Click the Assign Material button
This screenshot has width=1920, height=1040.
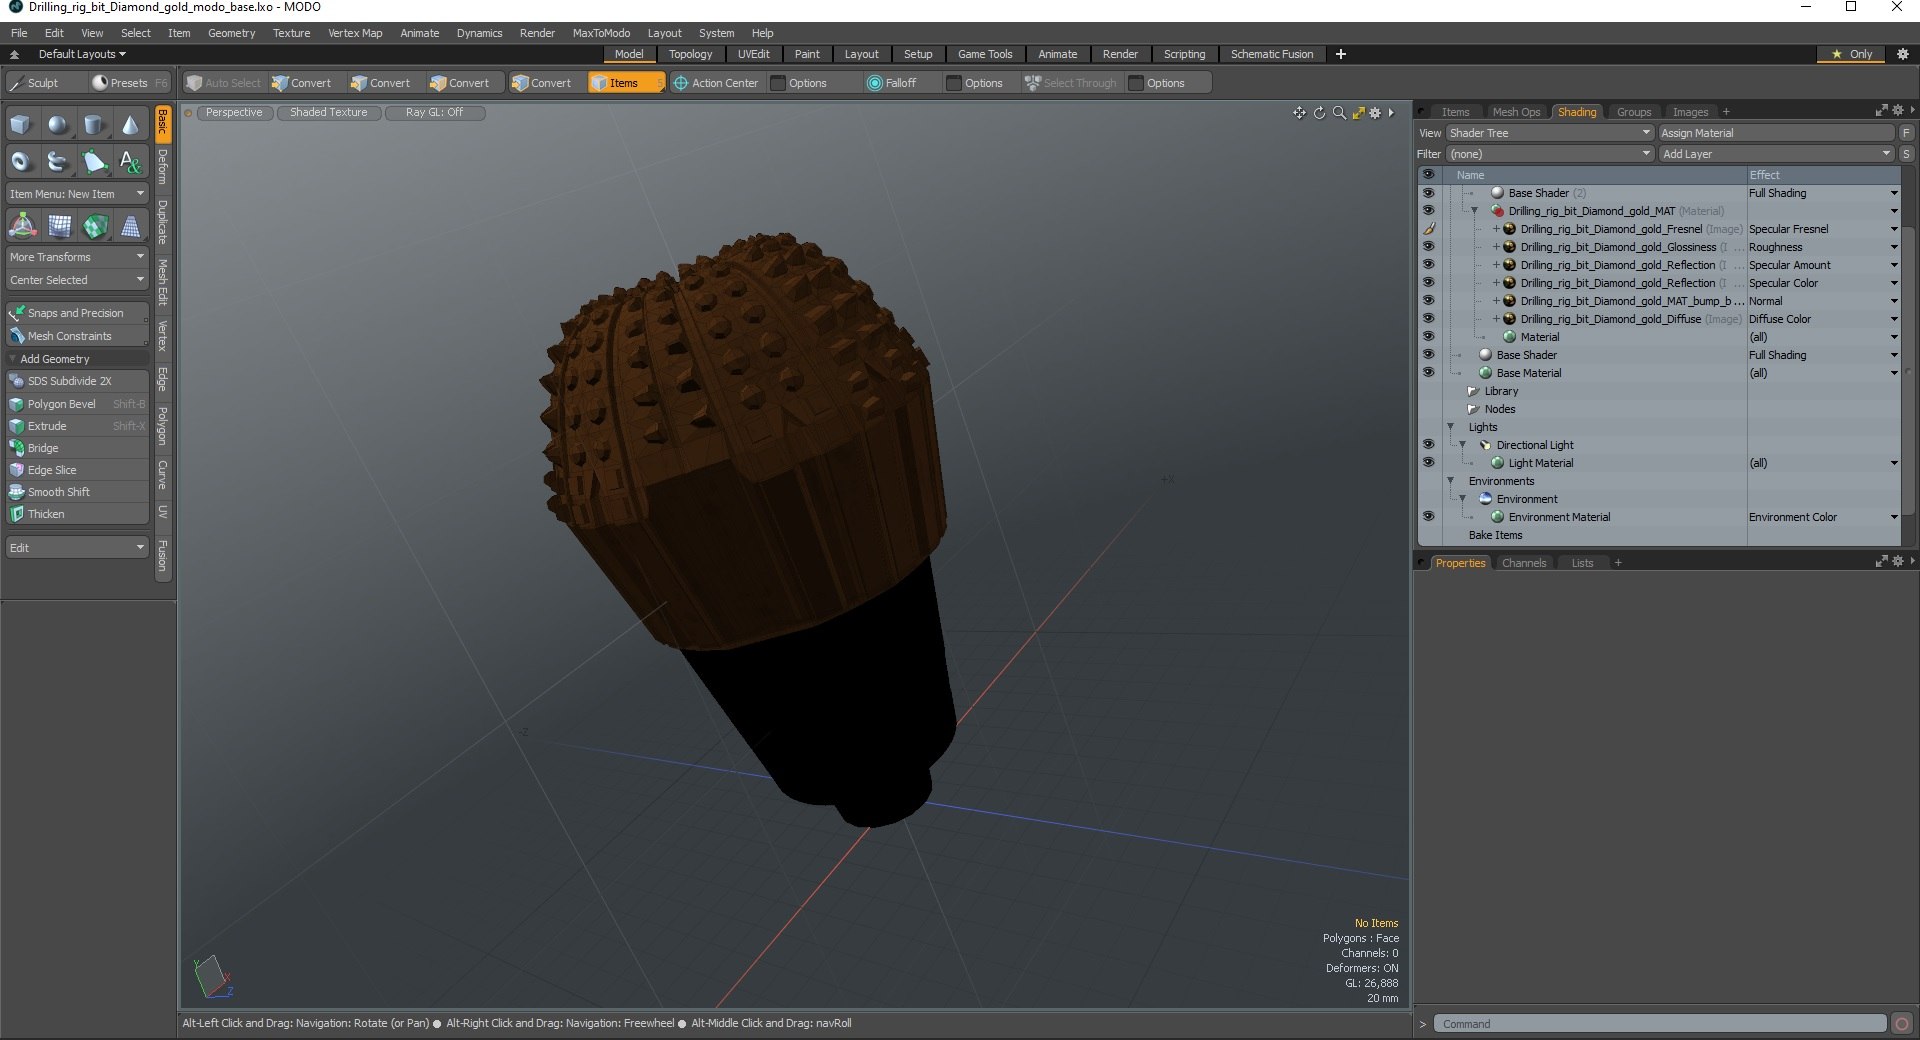(1775, 133)
